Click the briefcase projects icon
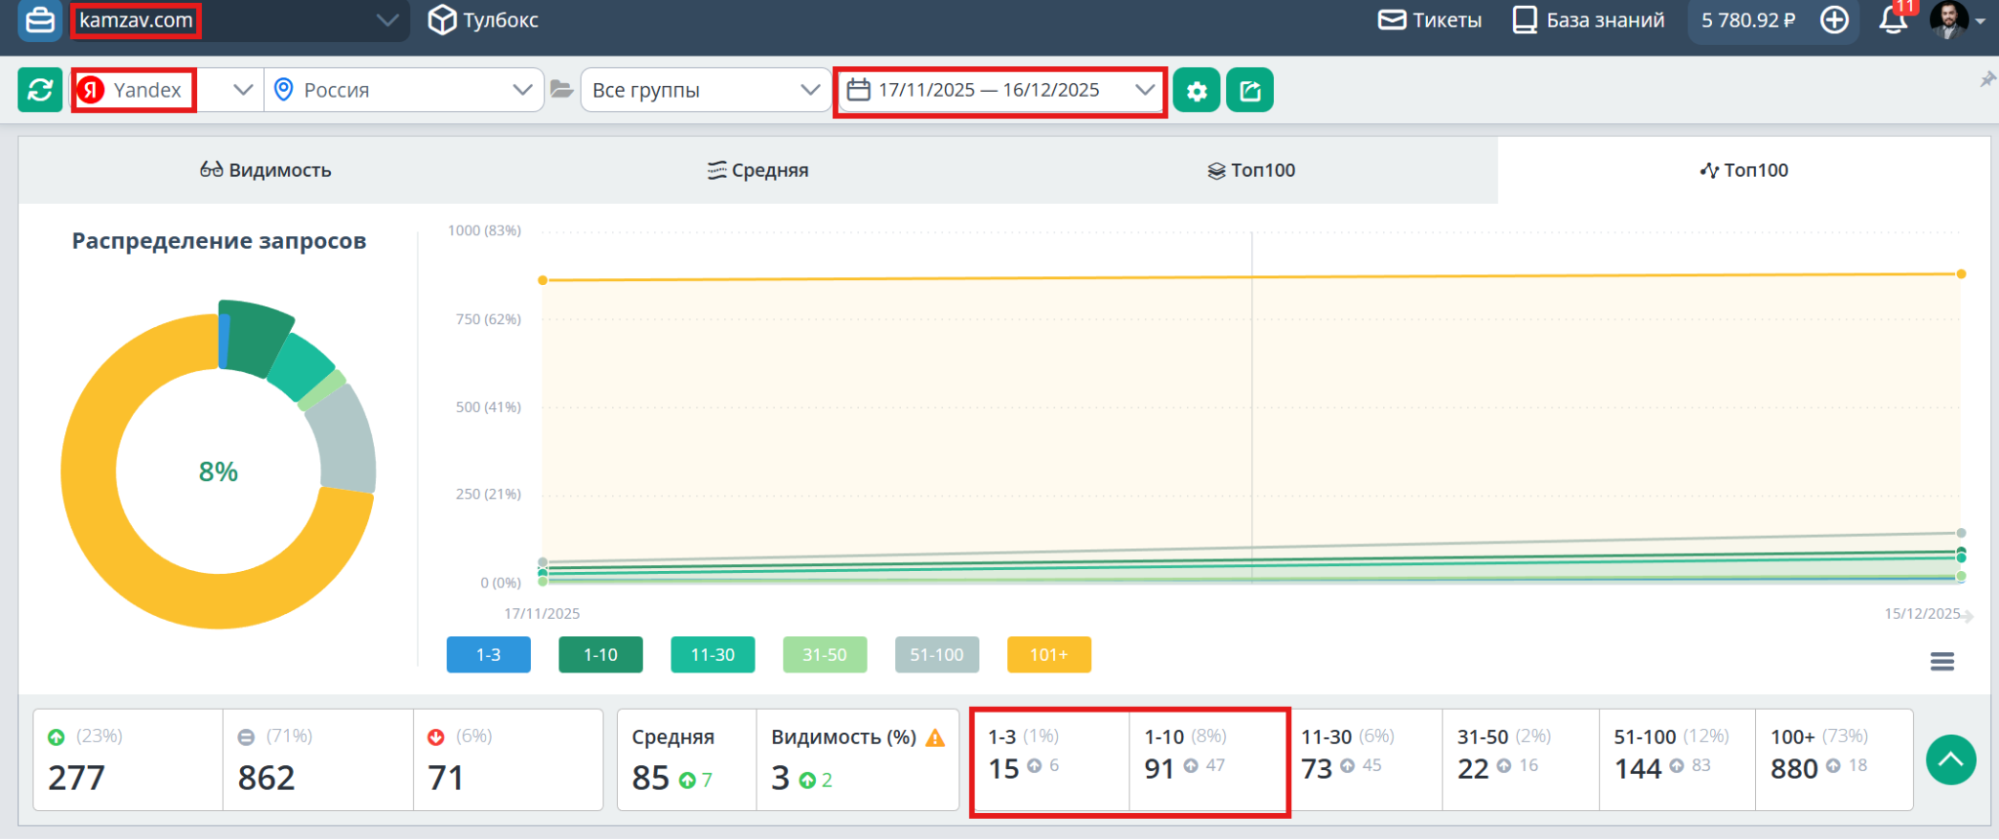Image resolution: width=1999 pixels, height=840 pixels. [40, 20]
